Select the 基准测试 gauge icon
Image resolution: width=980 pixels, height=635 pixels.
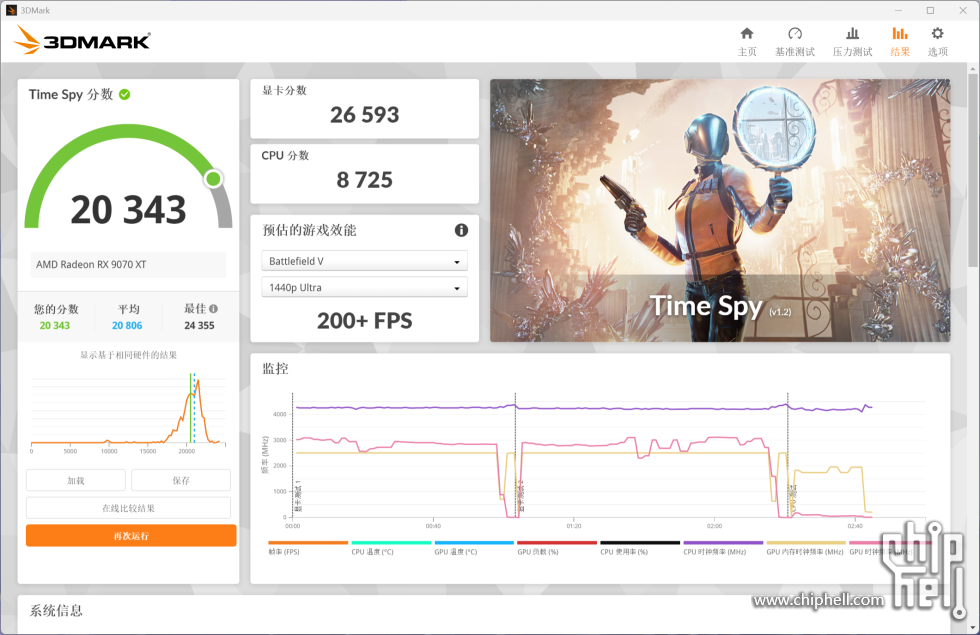(x=794, y=40)
